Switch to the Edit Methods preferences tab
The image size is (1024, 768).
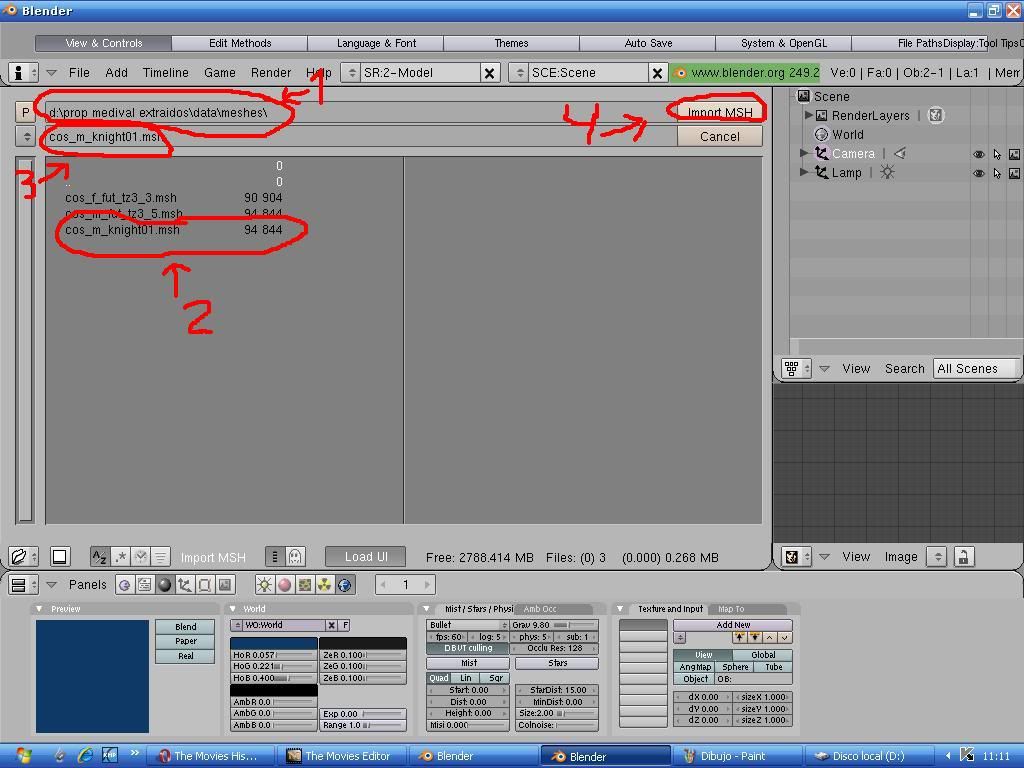240,43
